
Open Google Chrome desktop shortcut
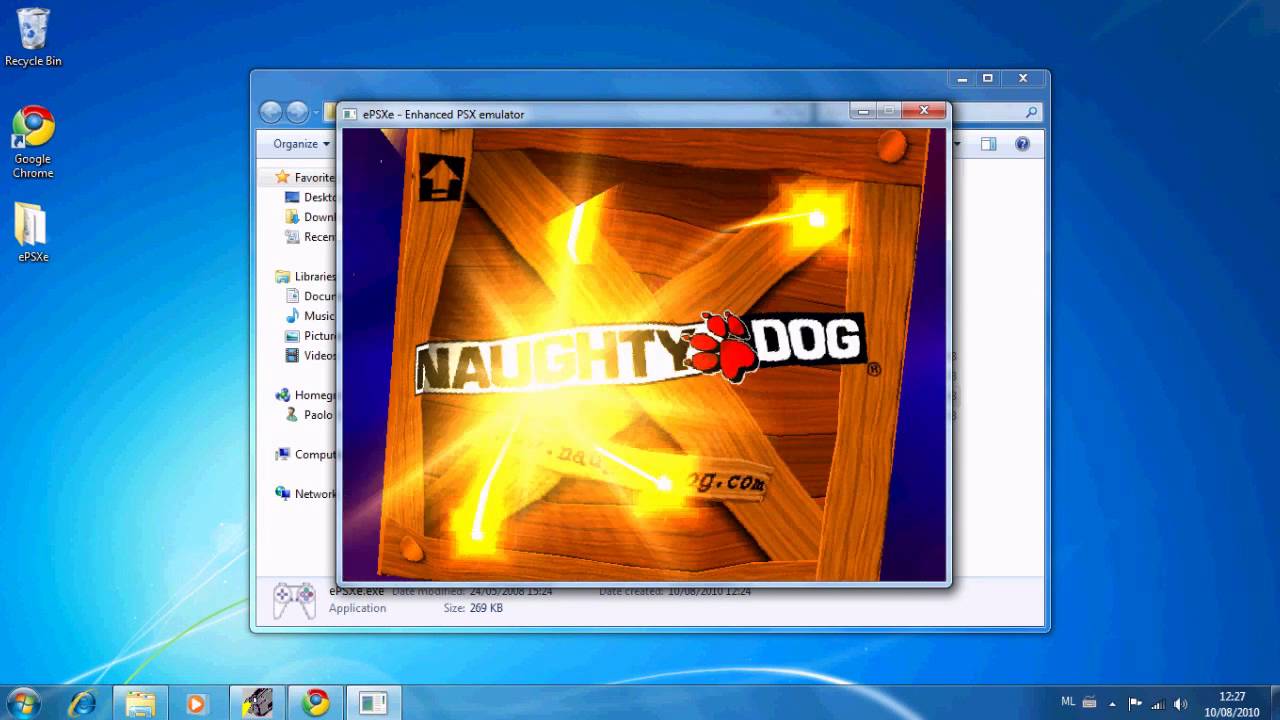33,142
